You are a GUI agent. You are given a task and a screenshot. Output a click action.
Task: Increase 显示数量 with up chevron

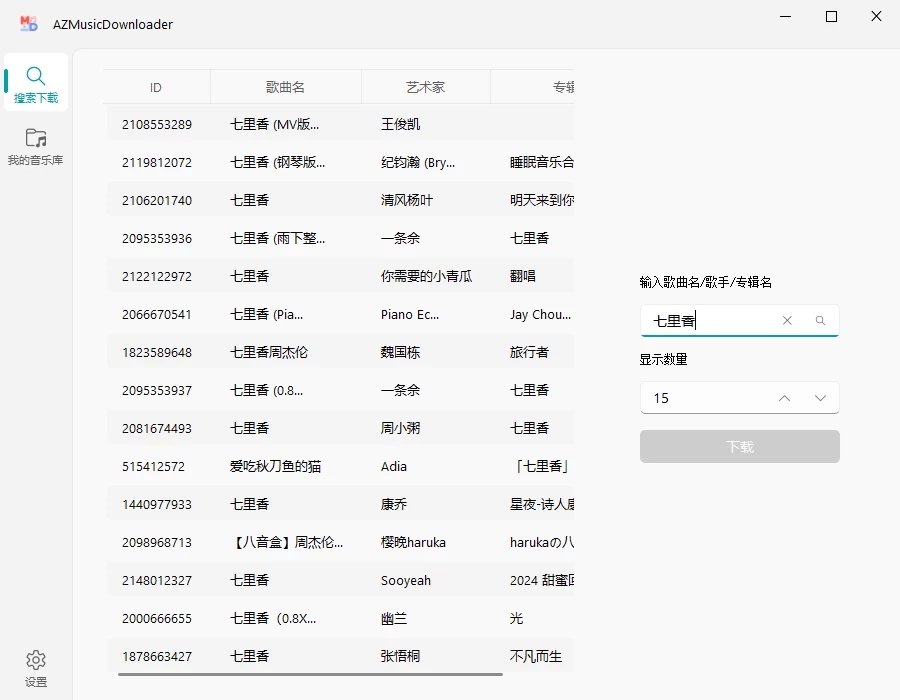pyautogui.click(x=784, y=398)
